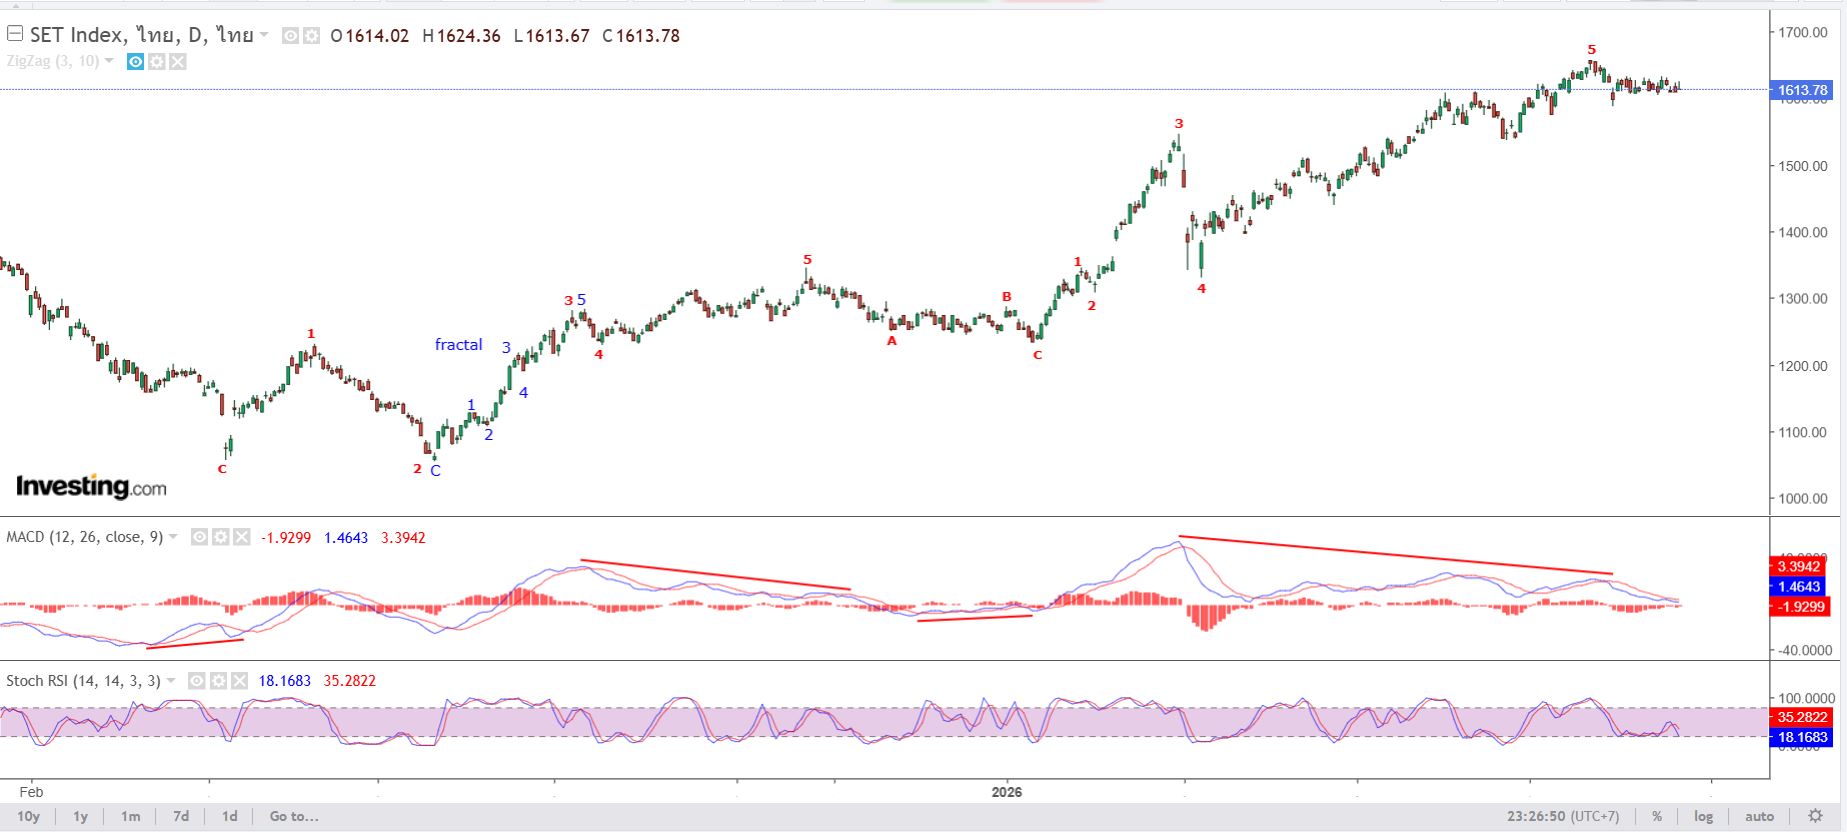The image size is (1847, 832).
Task: Open timezone menu at 23:26:50 (UTC+7)
Action: point(1563,816)
